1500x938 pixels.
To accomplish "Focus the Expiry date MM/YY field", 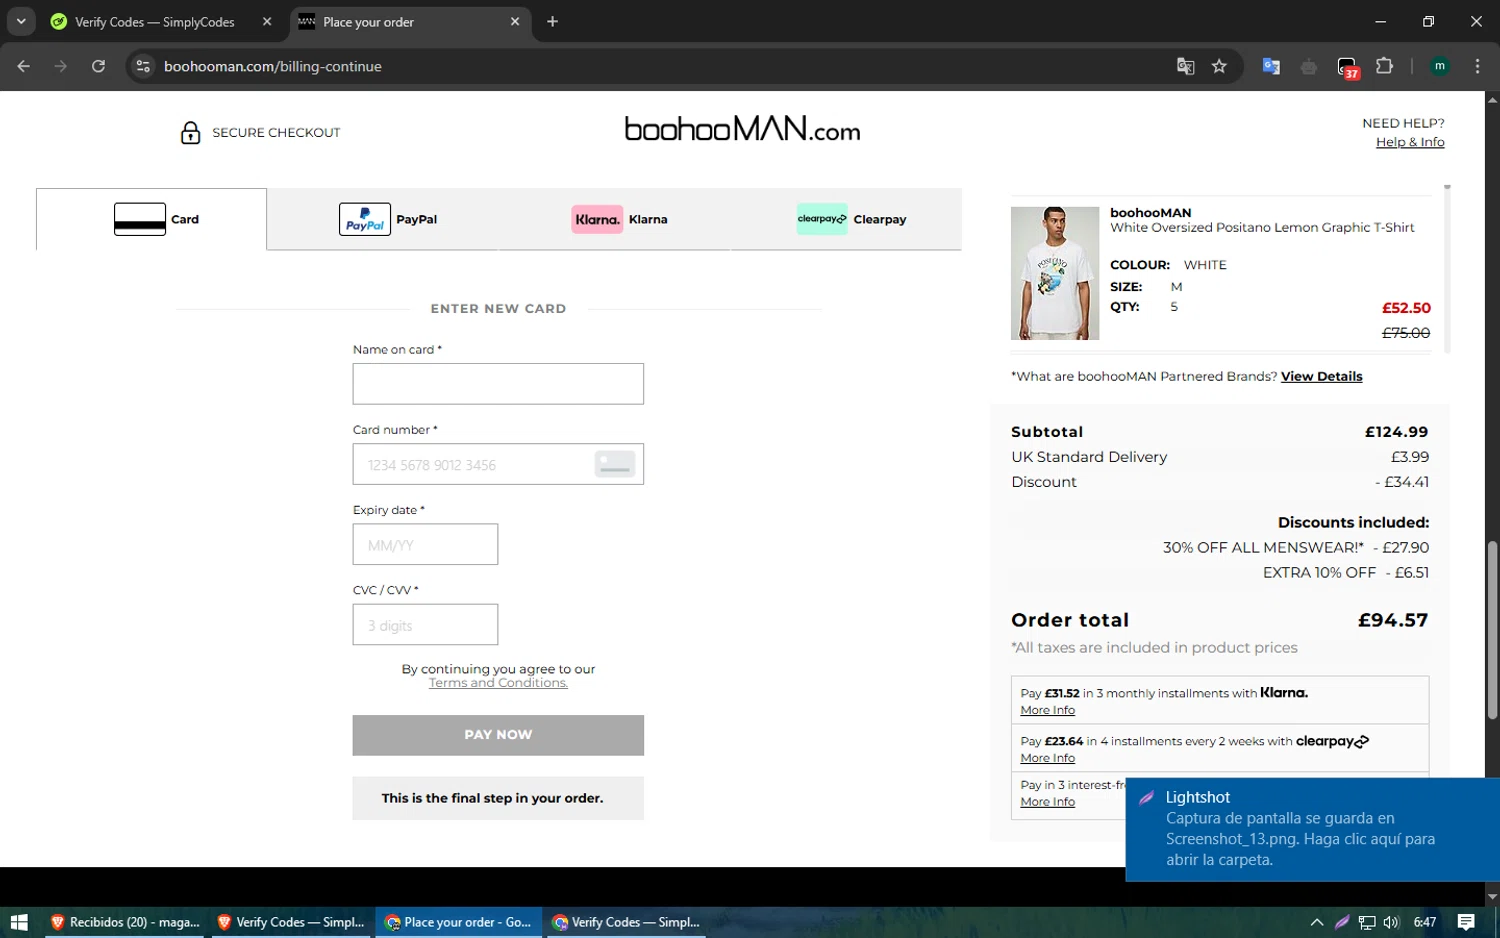I will coord(425,544).
